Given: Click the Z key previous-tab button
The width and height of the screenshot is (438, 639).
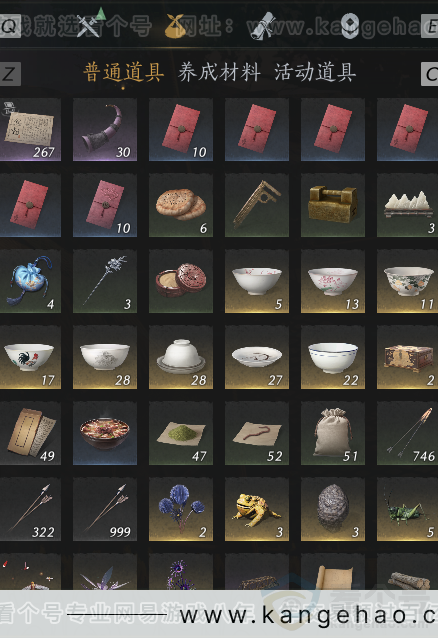Looking at the screenshot, I should pyautogui.click(x=10, y=74).
